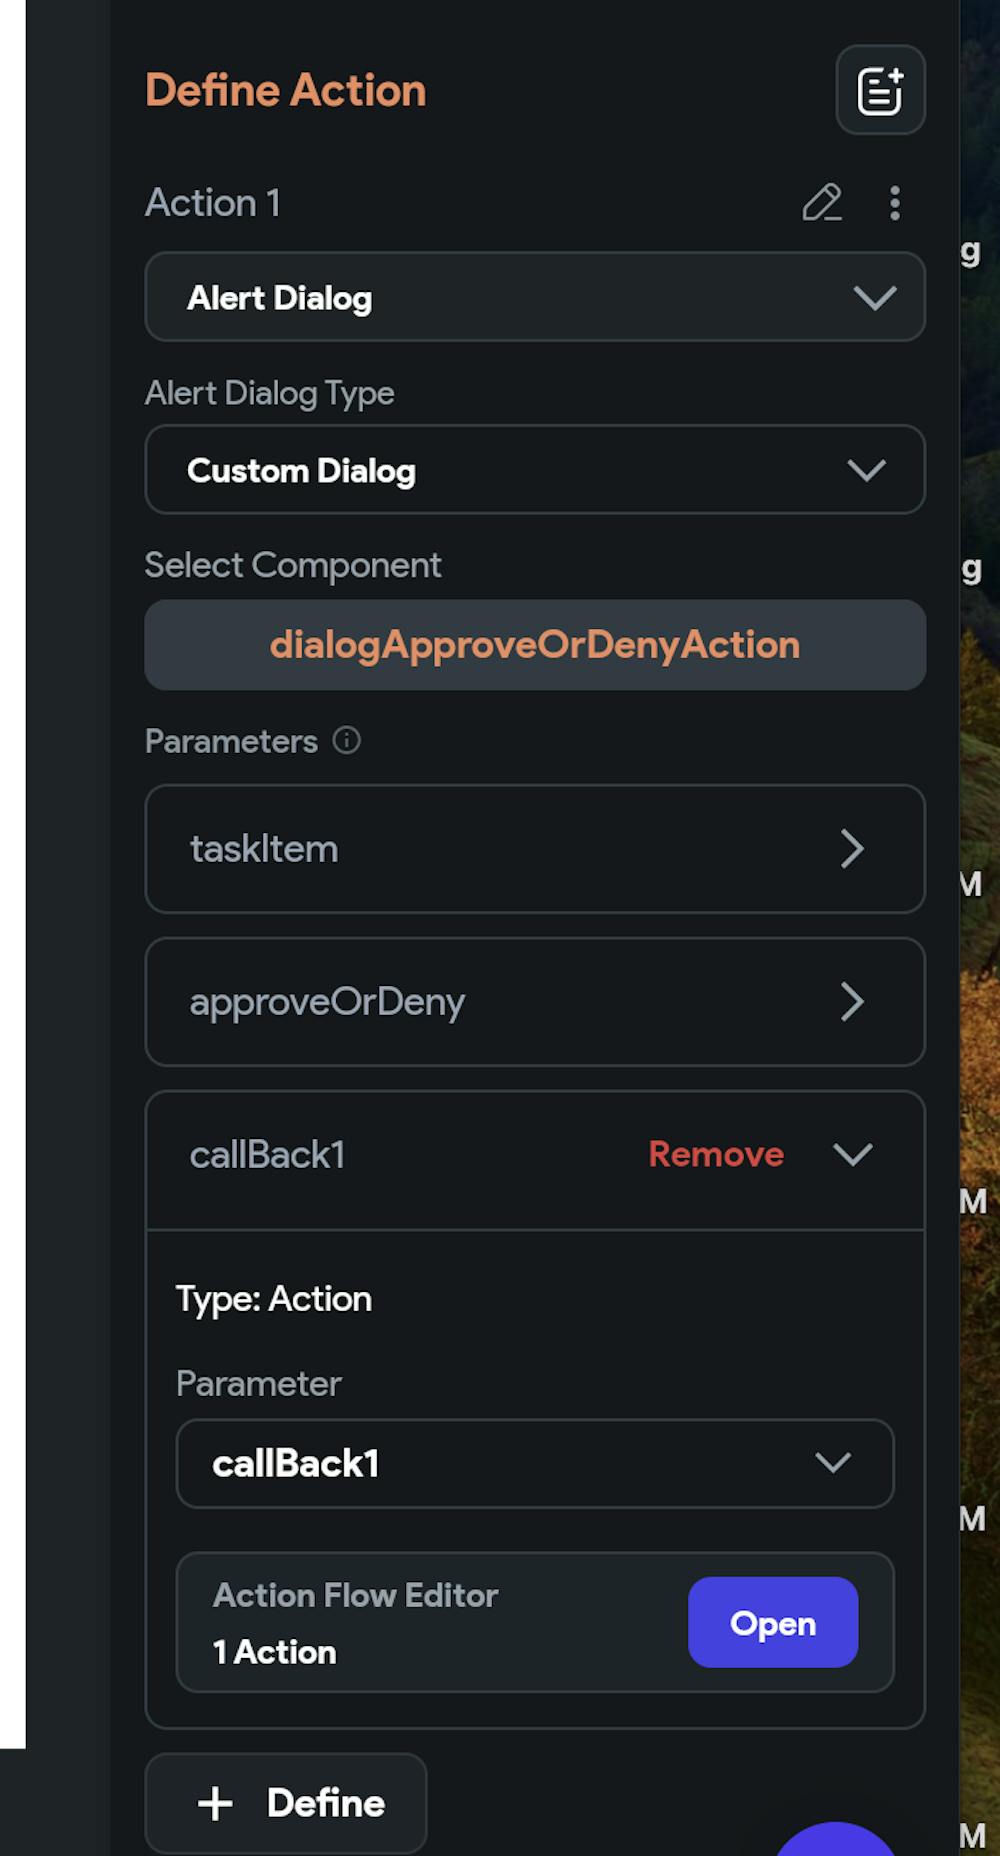Collapse the callBack1 parameter section
This screenshot has height=1856, width=1000.
(852, 1155)
